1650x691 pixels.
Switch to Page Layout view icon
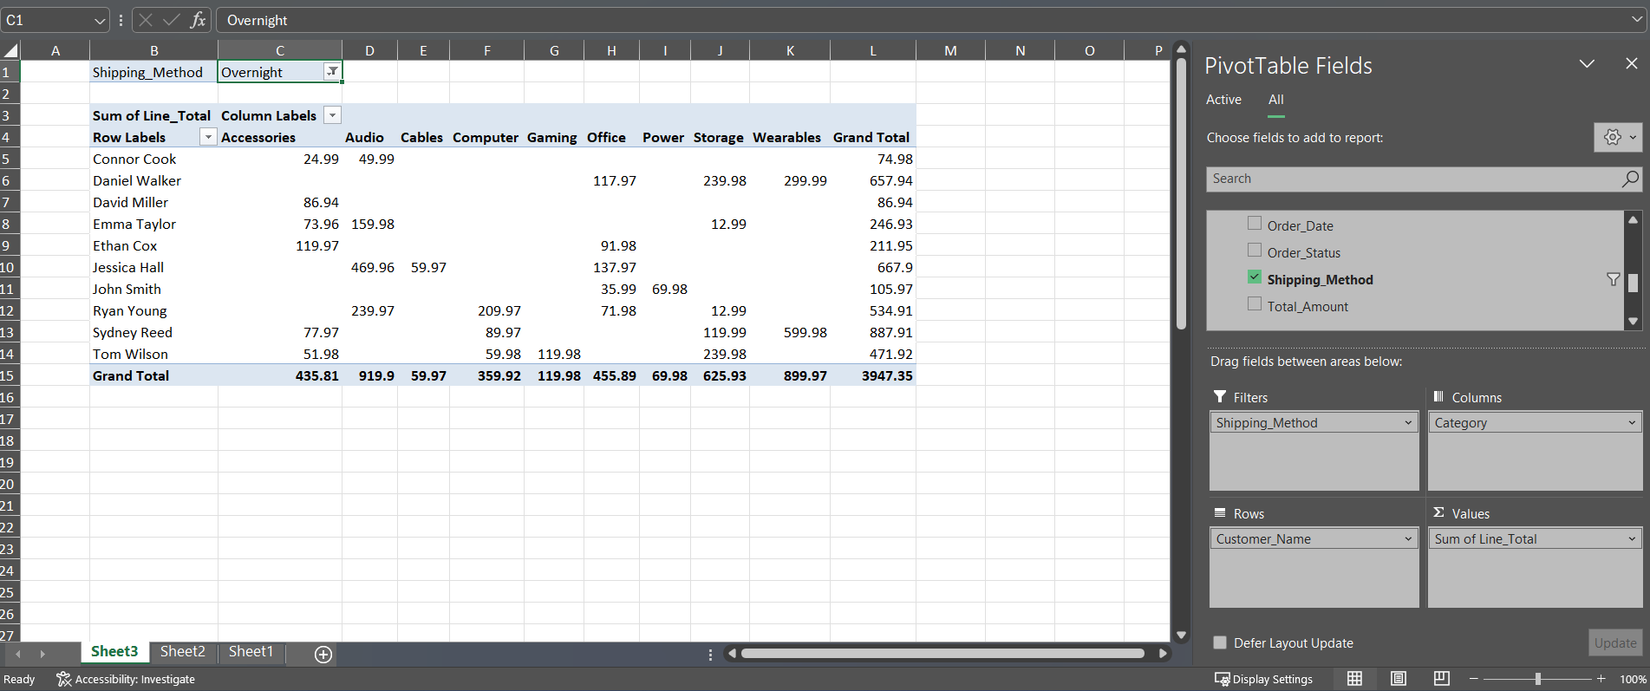[1398, 679]
